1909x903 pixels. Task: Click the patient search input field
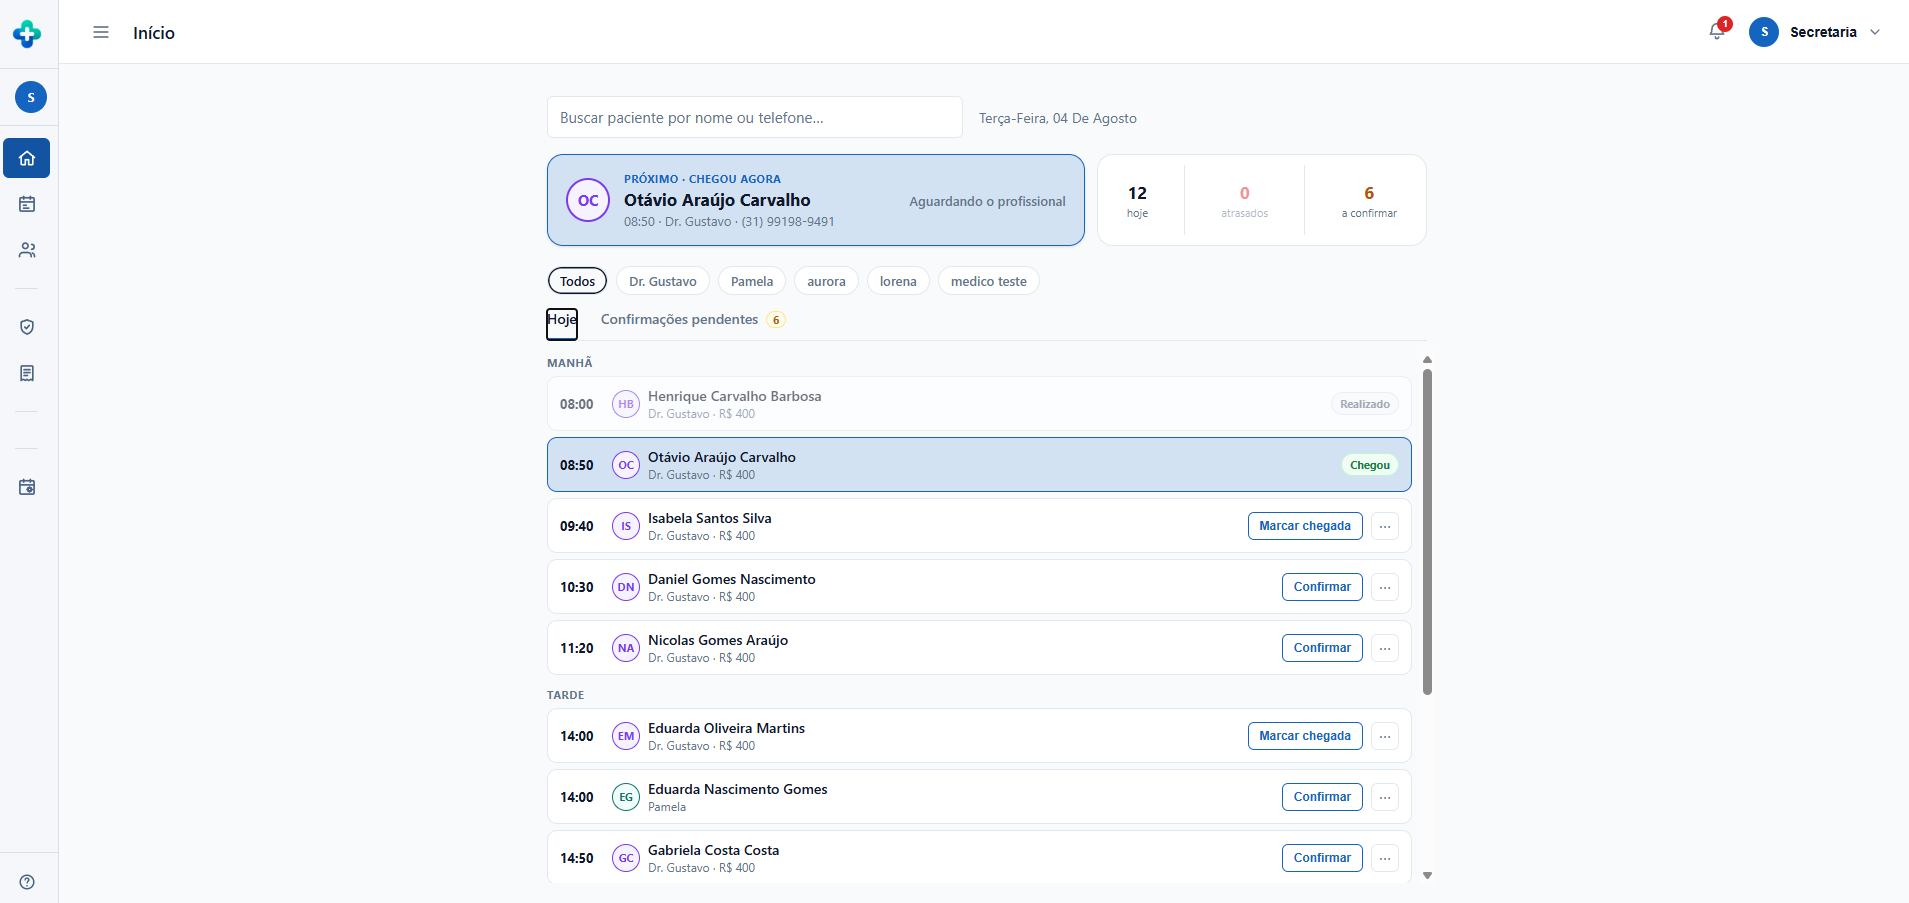755,117
